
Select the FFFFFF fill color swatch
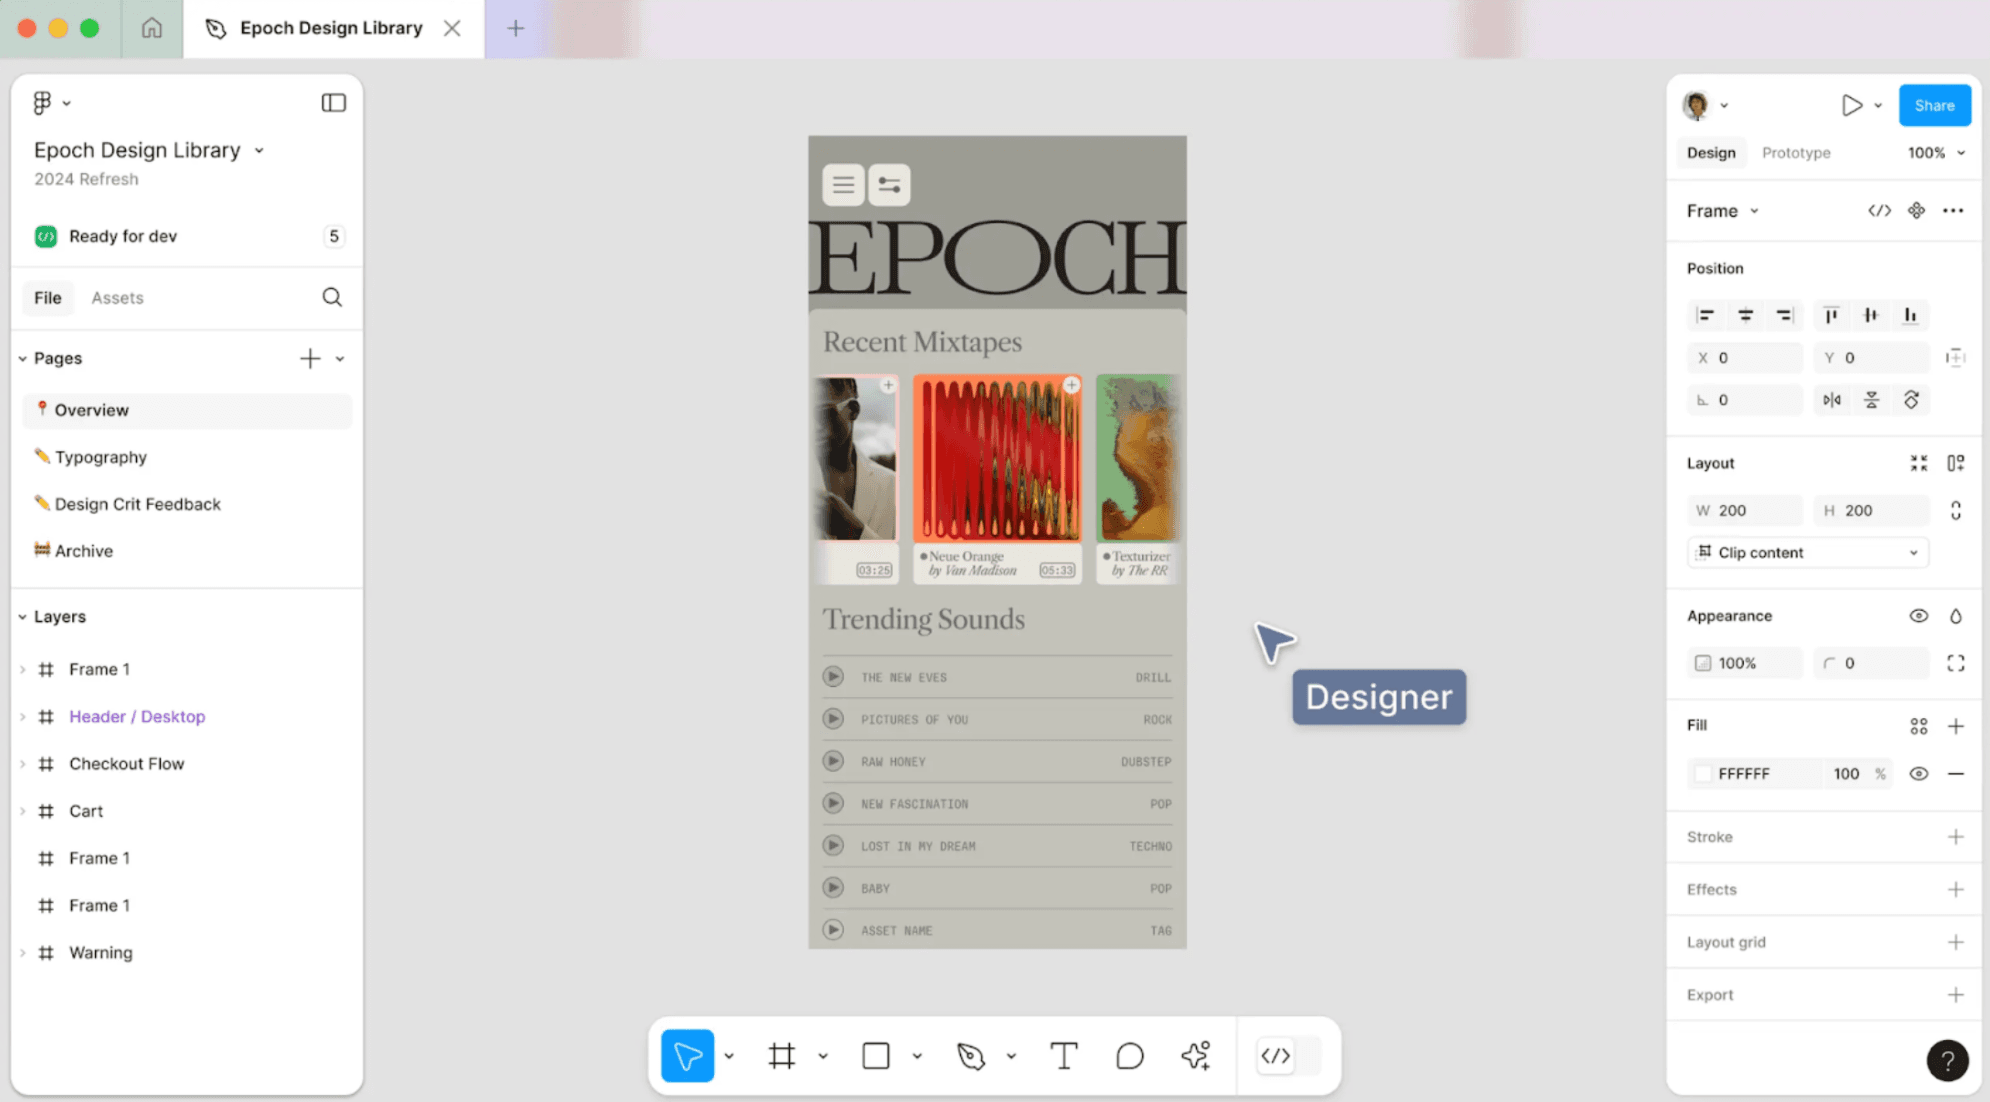(1701, 774)
